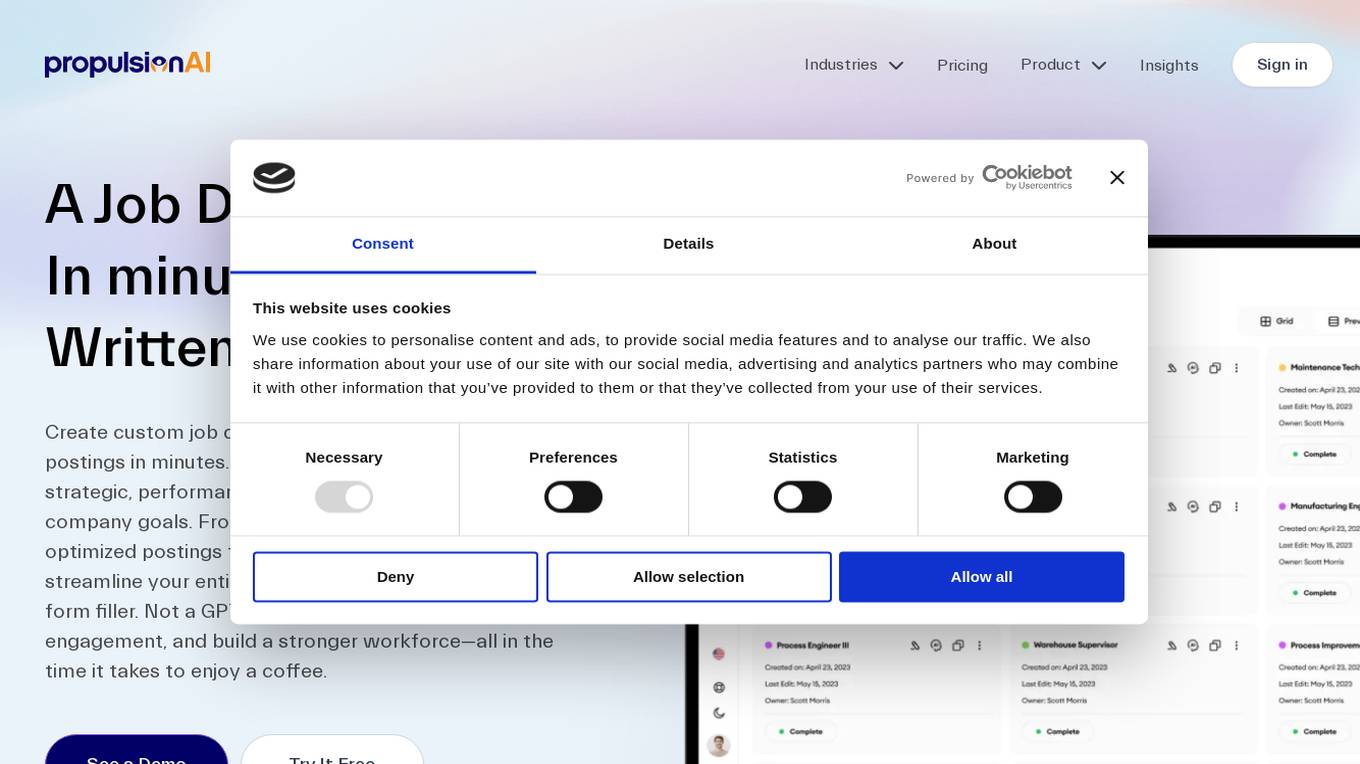Duplicate the Process Engineer III card
The image size is (1360, 764).
tap(958, 645)
